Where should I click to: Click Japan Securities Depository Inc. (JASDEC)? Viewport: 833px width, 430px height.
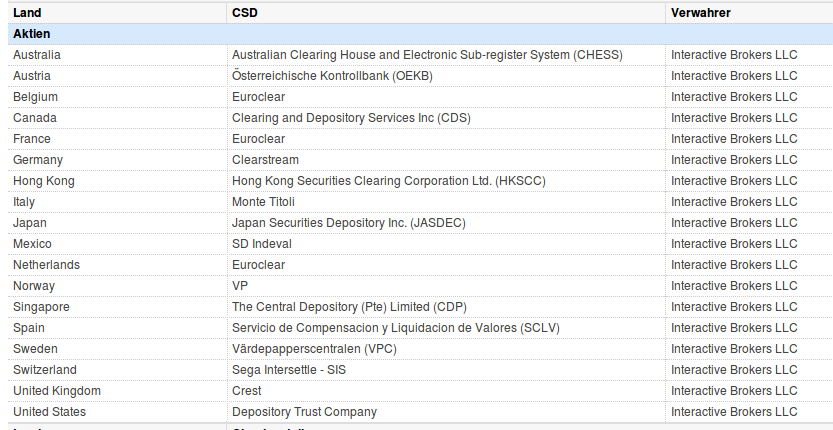pos(348,223)
